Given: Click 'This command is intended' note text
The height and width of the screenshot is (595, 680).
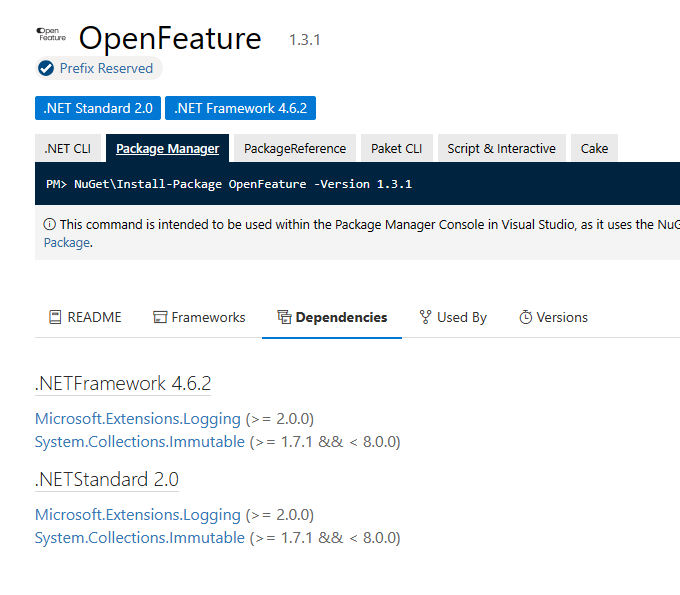Looking at the screenshot, I should coord(370,224).
